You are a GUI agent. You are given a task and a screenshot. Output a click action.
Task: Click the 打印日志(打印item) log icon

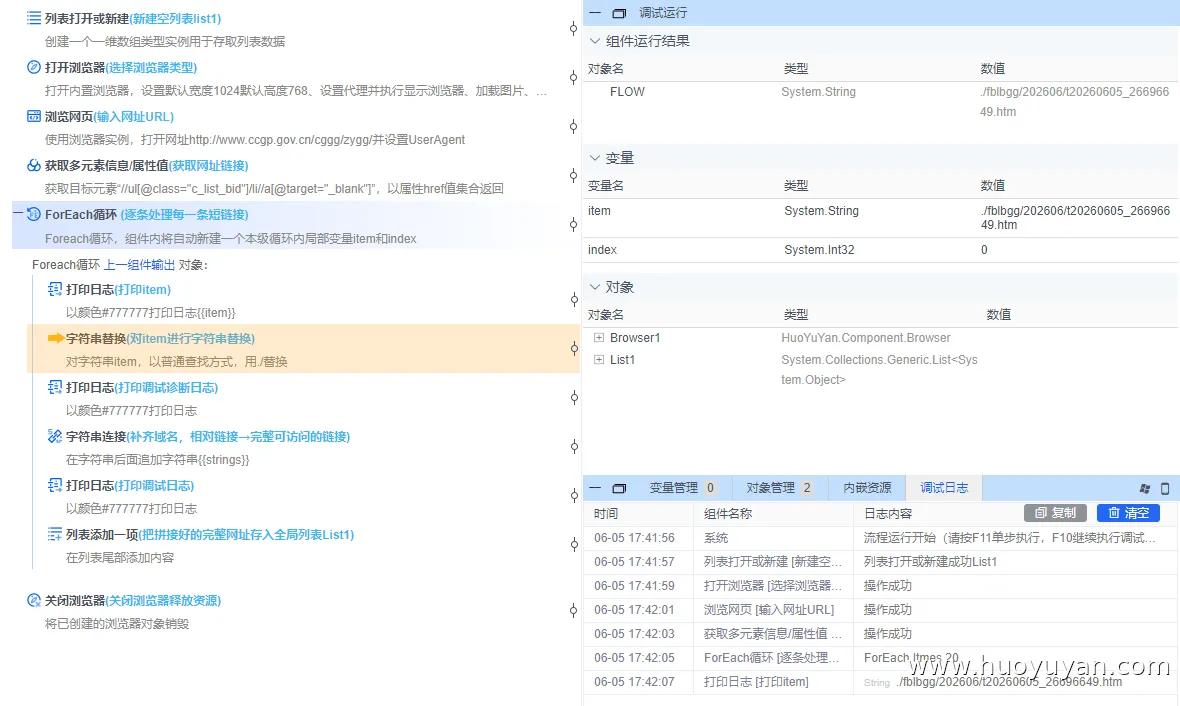[x=55, y=289]
